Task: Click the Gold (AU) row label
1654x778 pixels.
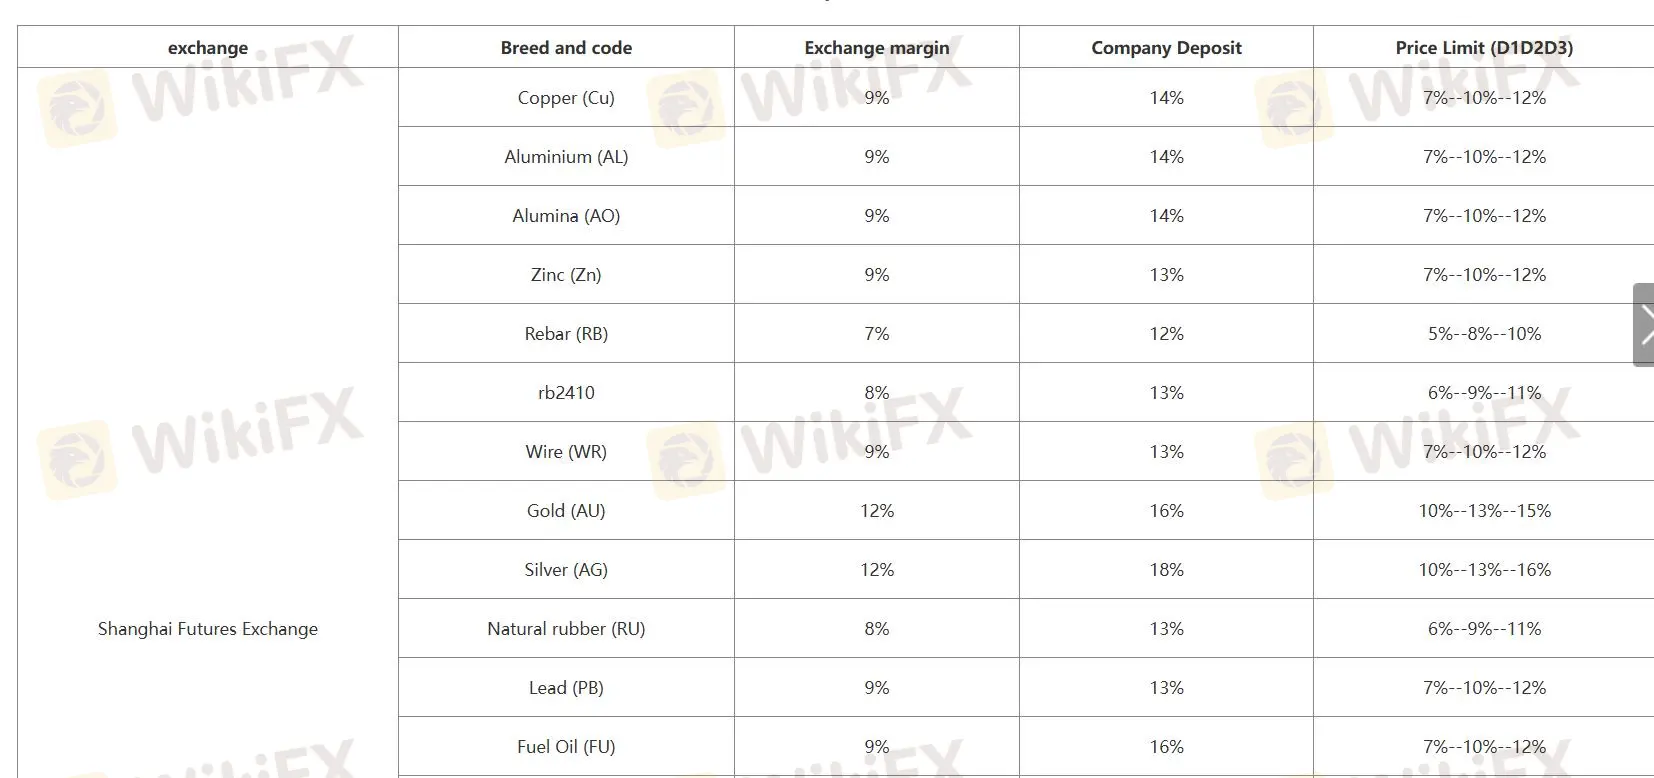Action: [x=566, y=510]
